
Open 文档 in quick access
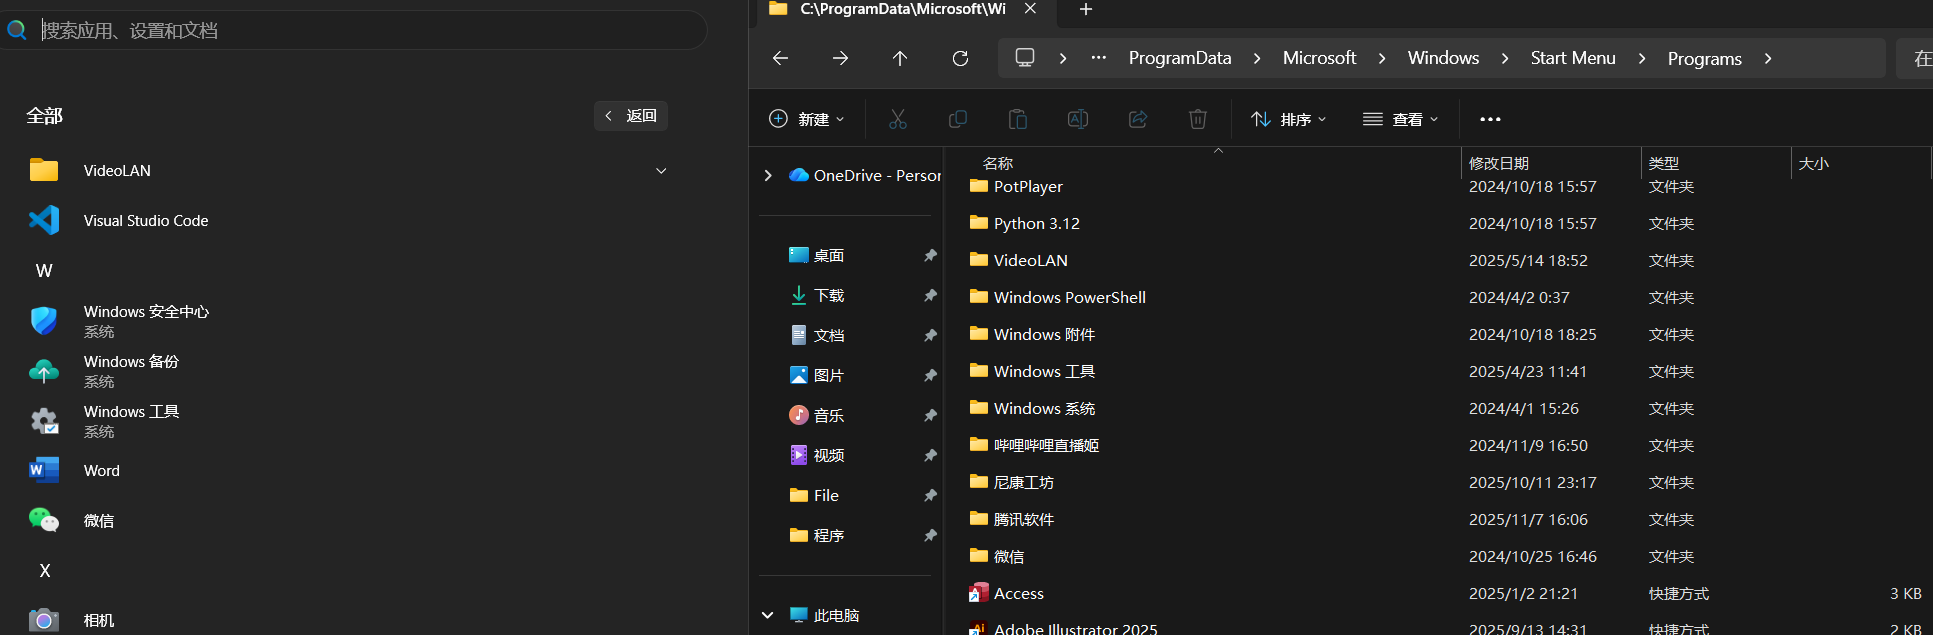click(828, 335)
